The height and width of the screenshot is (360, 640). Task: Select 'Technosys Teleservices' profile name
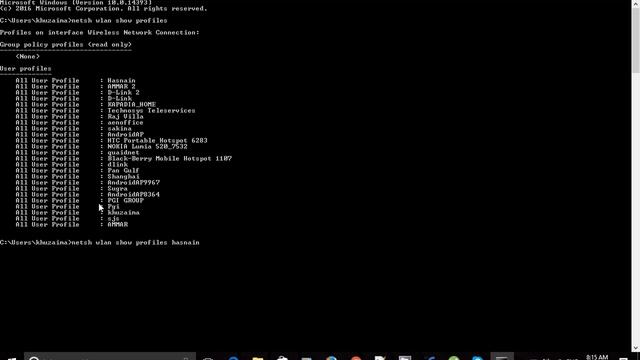[151, 111]
